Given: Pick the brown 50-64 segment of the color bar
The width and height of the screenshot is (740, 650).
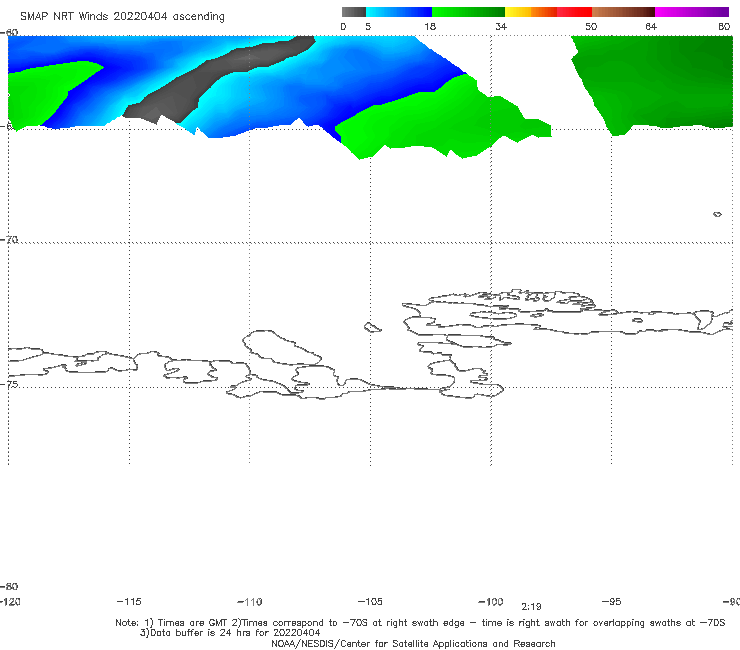Looking at the screenshot, I should 623,12.
